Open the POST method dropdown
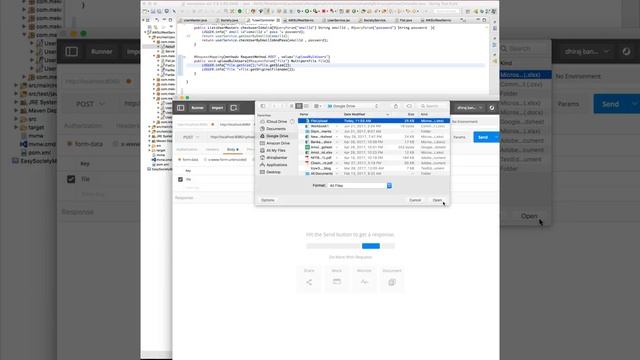This screenshot has height=360, width=640. (191, 137)
